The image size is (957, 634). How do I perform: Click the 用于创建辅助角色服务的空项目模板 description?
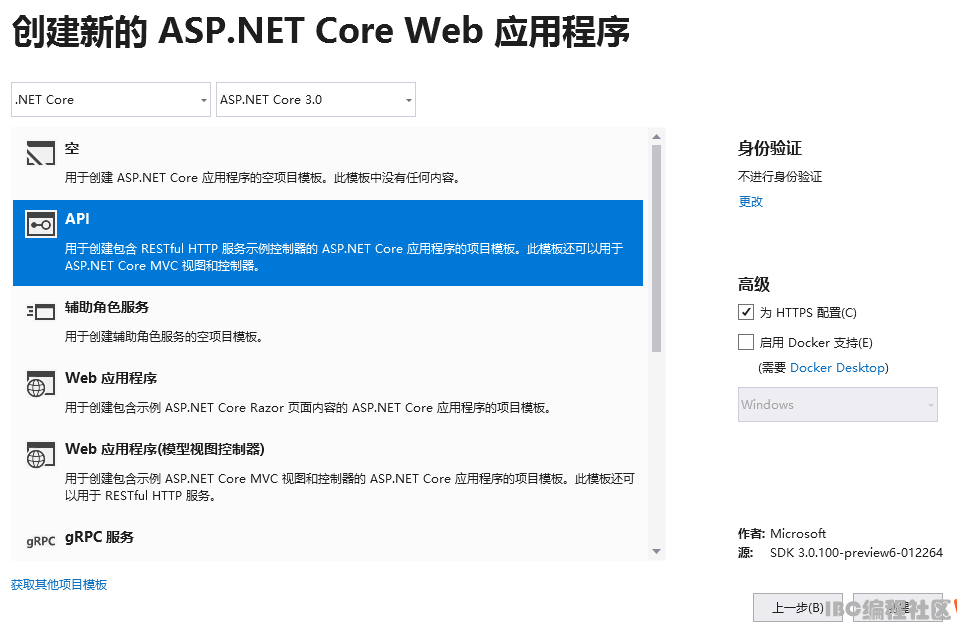click(x=164, y=337)
